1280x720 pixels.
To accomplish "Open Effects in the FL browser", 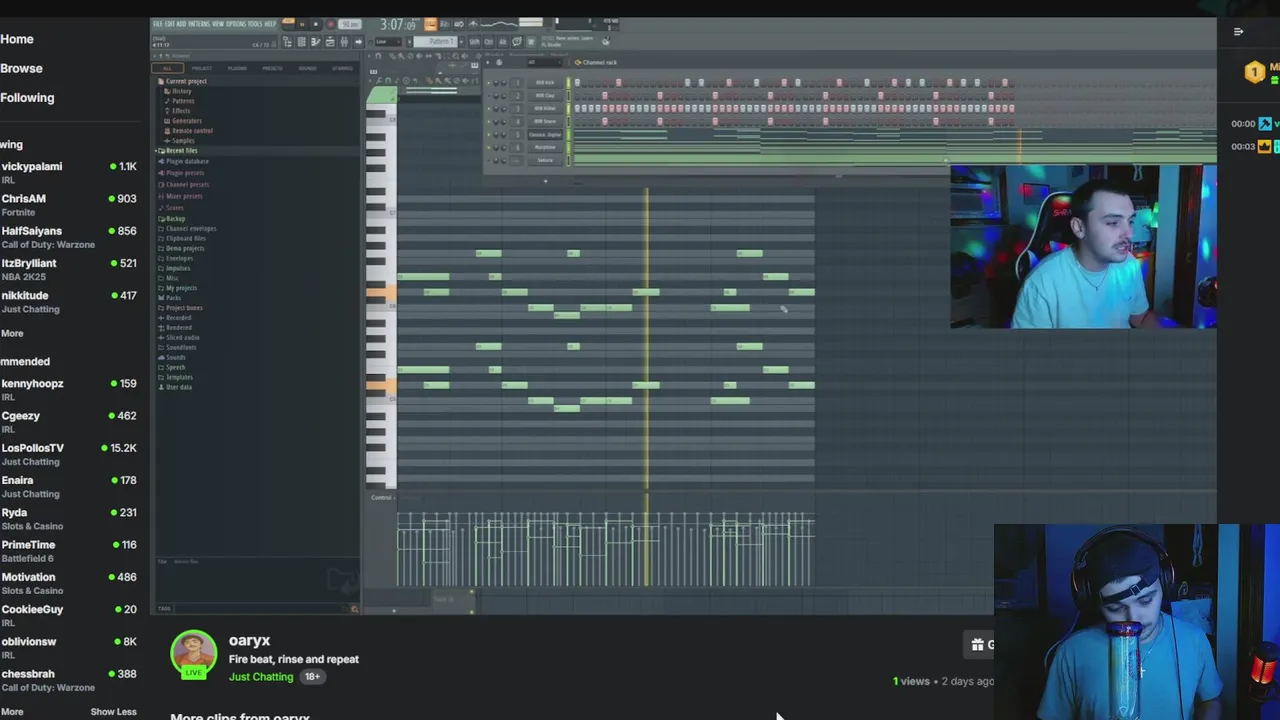I will (x=179, y=111).
